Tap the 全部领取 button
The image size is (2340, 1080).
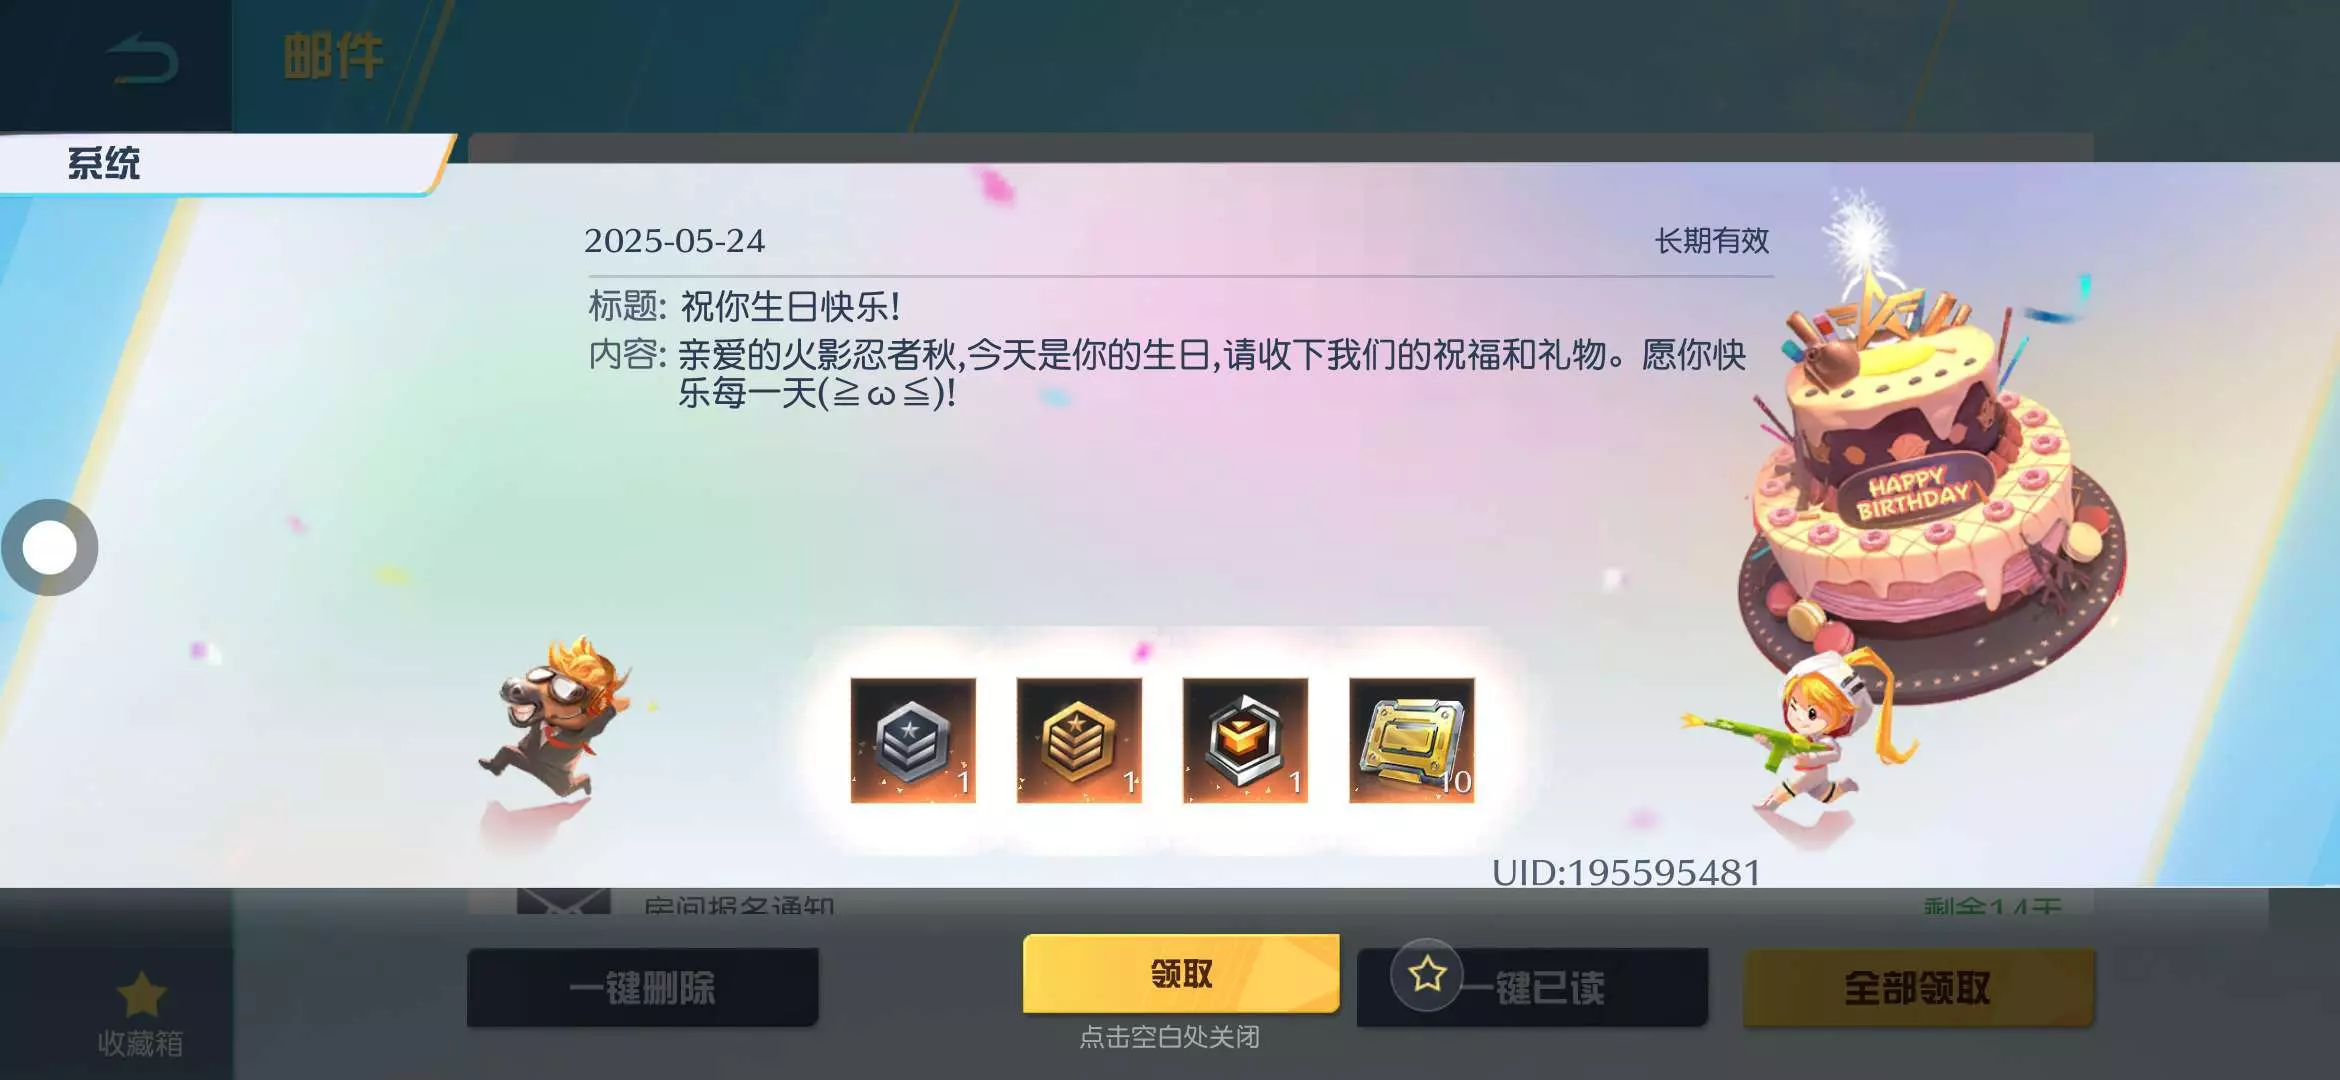pyautogui.click(x=1918, y=988)
